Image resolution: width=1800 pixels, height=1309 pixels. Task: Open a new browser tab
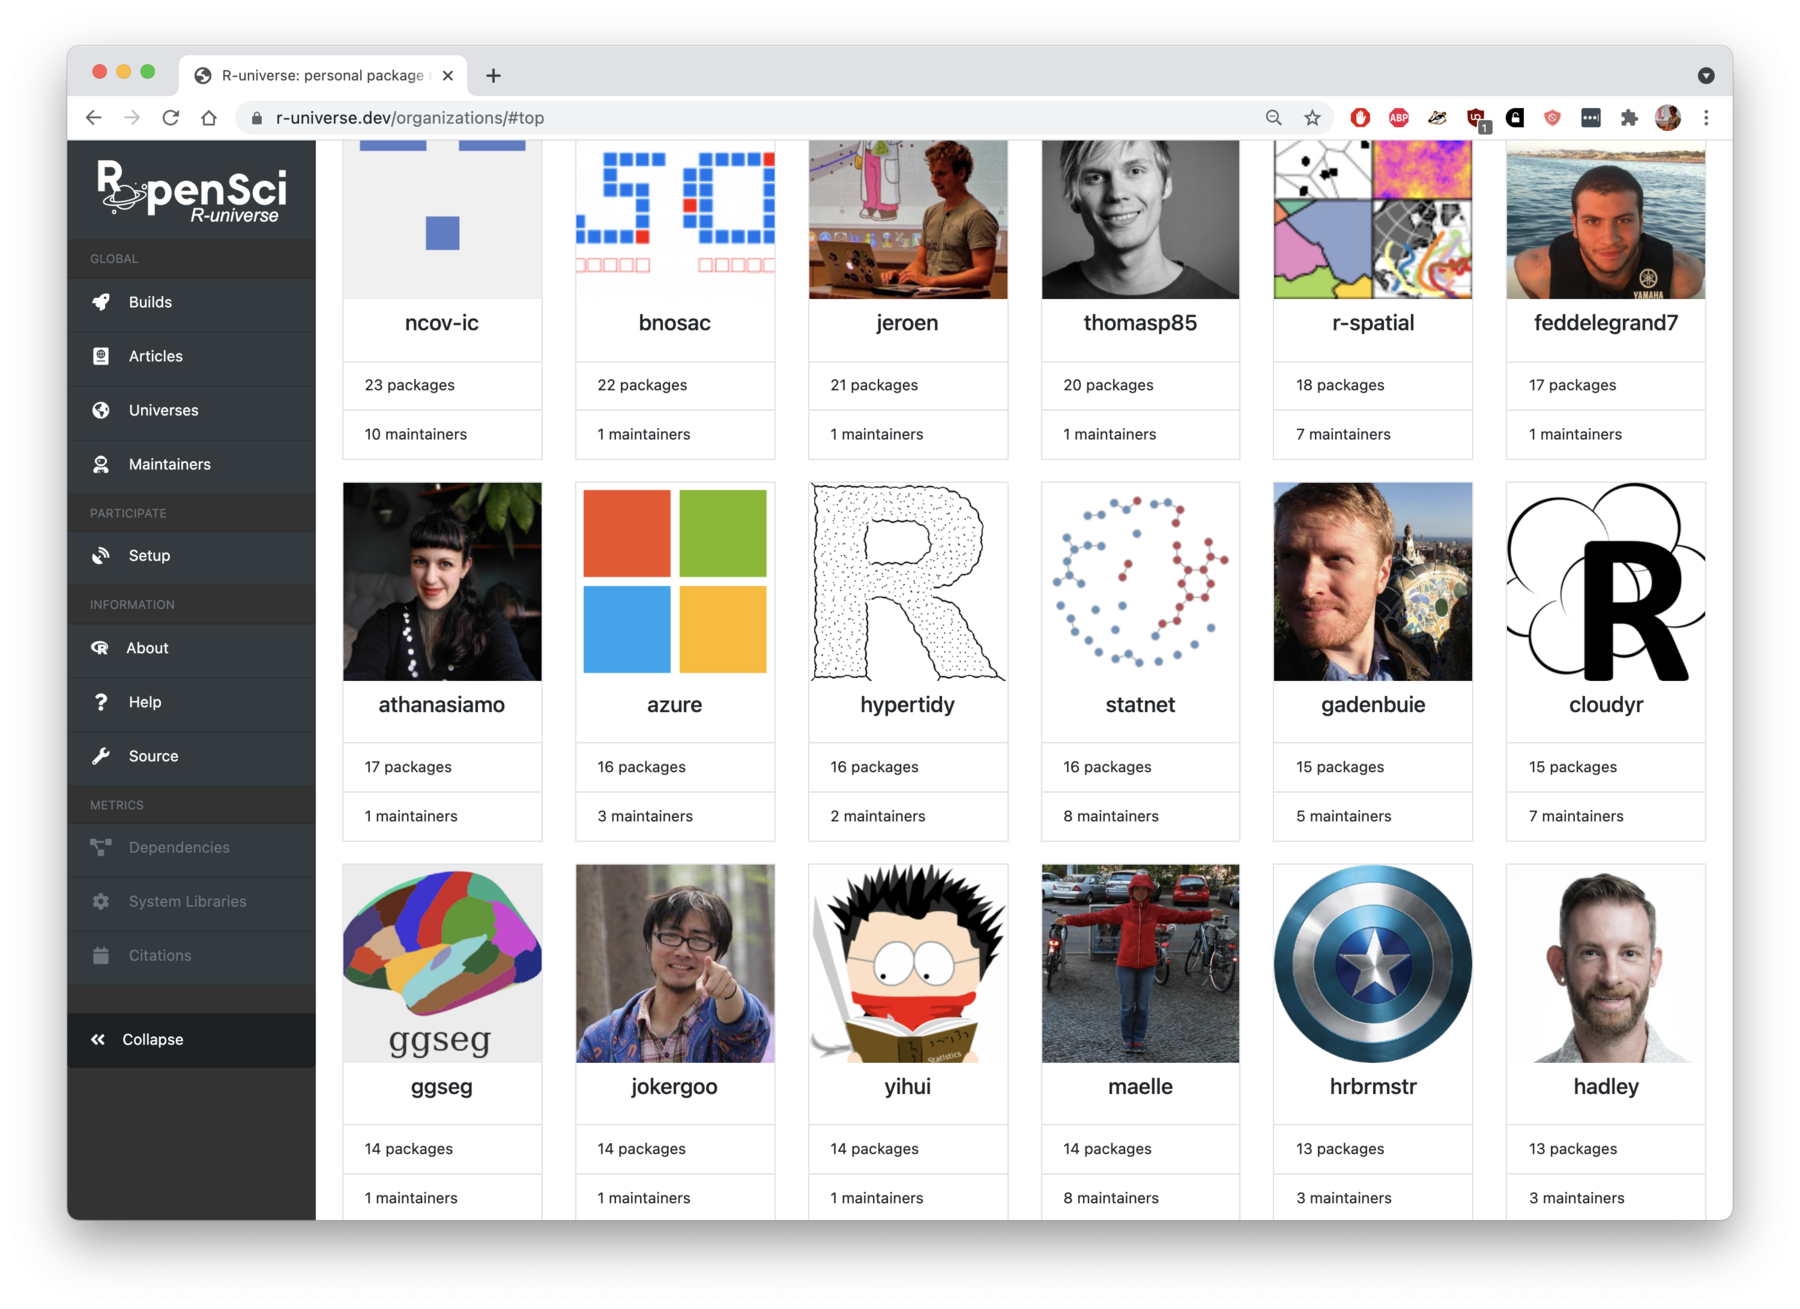click(x=493, y=75)
